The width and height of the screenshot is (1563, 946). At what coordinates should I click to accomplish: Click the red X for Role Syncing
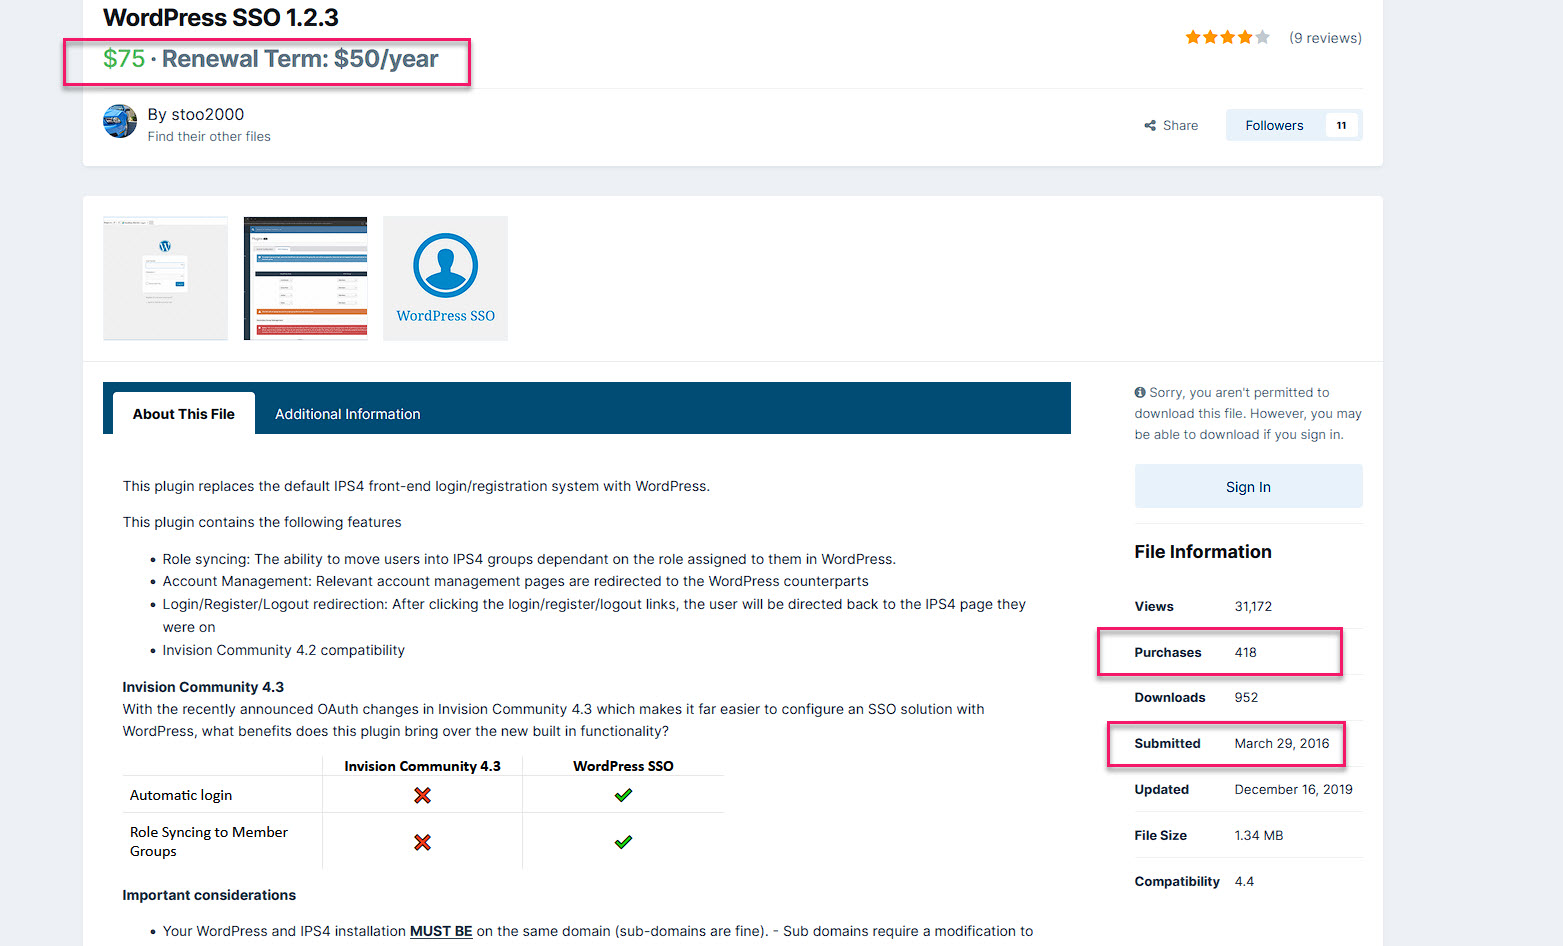click(x=422, y=842)
